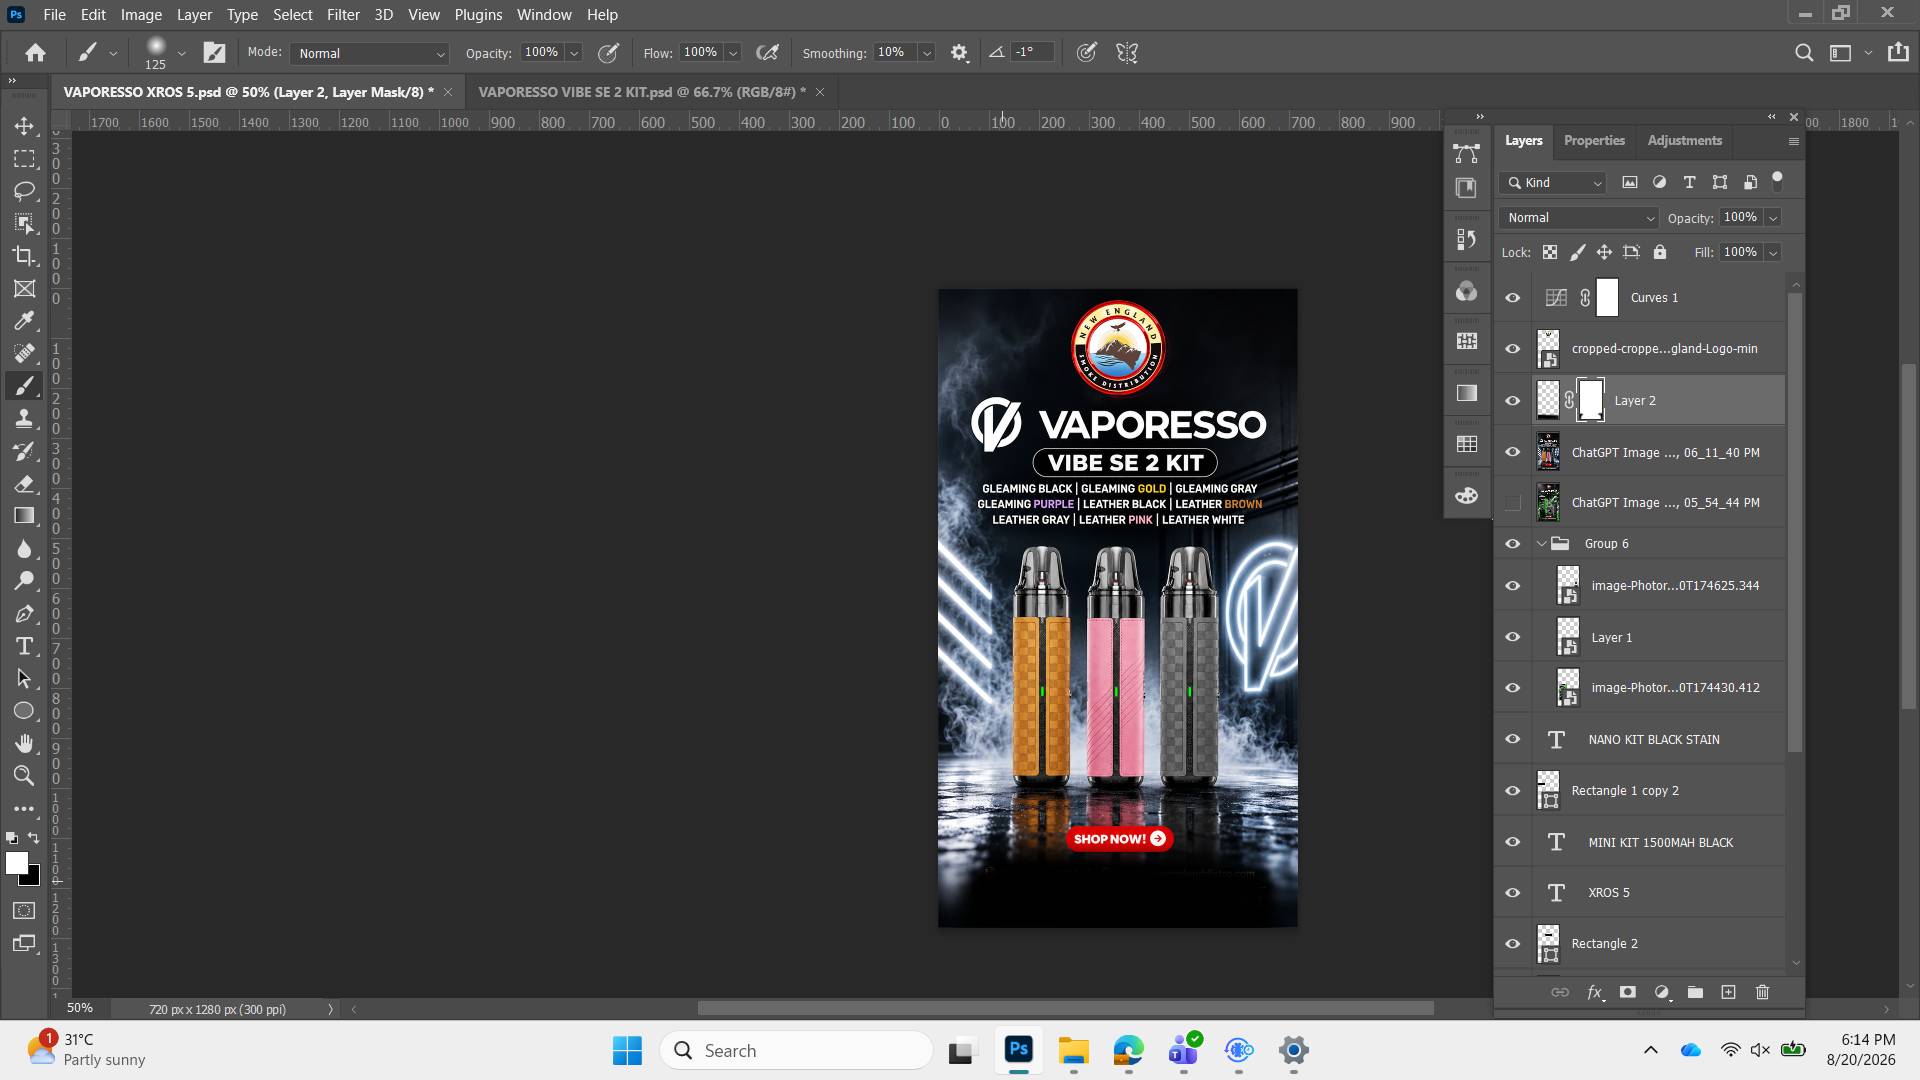Show the hidden ChatGPT Image 05_54_44 PM layer
Screen dimensions: 1920x1080
pos(1512,503)
